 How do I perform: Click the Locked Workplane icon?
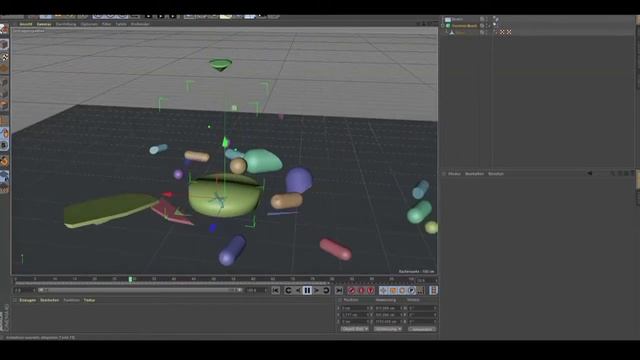click(x=4, y=176)
